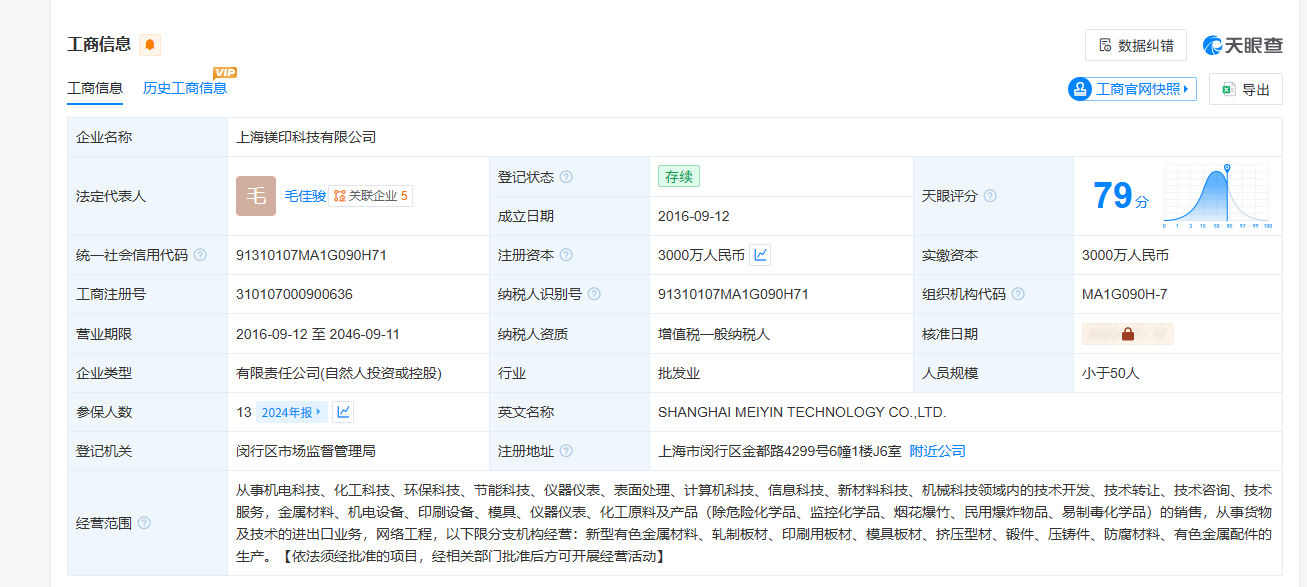Click the help icon next to 天眼评分
Viewport: 1307px width, 587px height.
(x=990, y=196)
